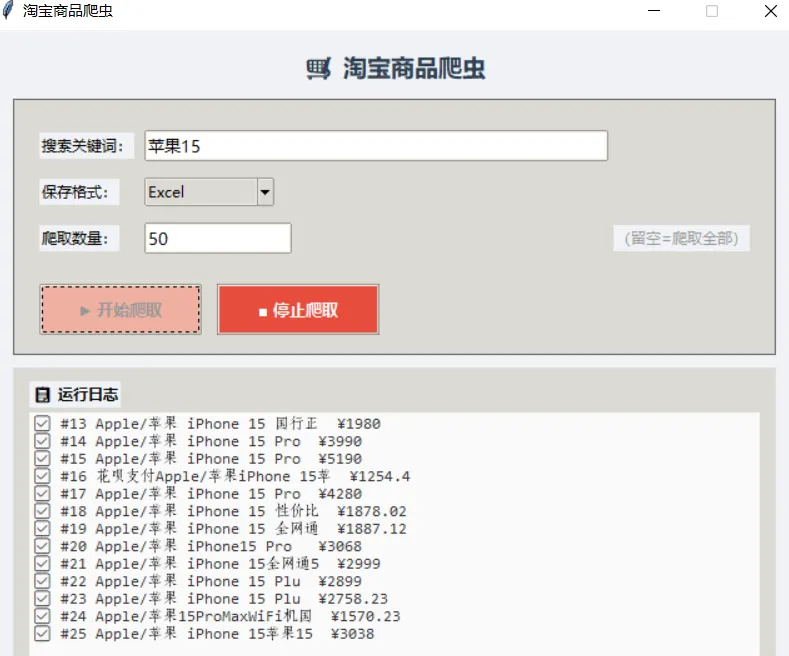789x656 pixels.
Task: Click the 搜索关键词 input field containing 苹果15
Action: coord(376,146)
